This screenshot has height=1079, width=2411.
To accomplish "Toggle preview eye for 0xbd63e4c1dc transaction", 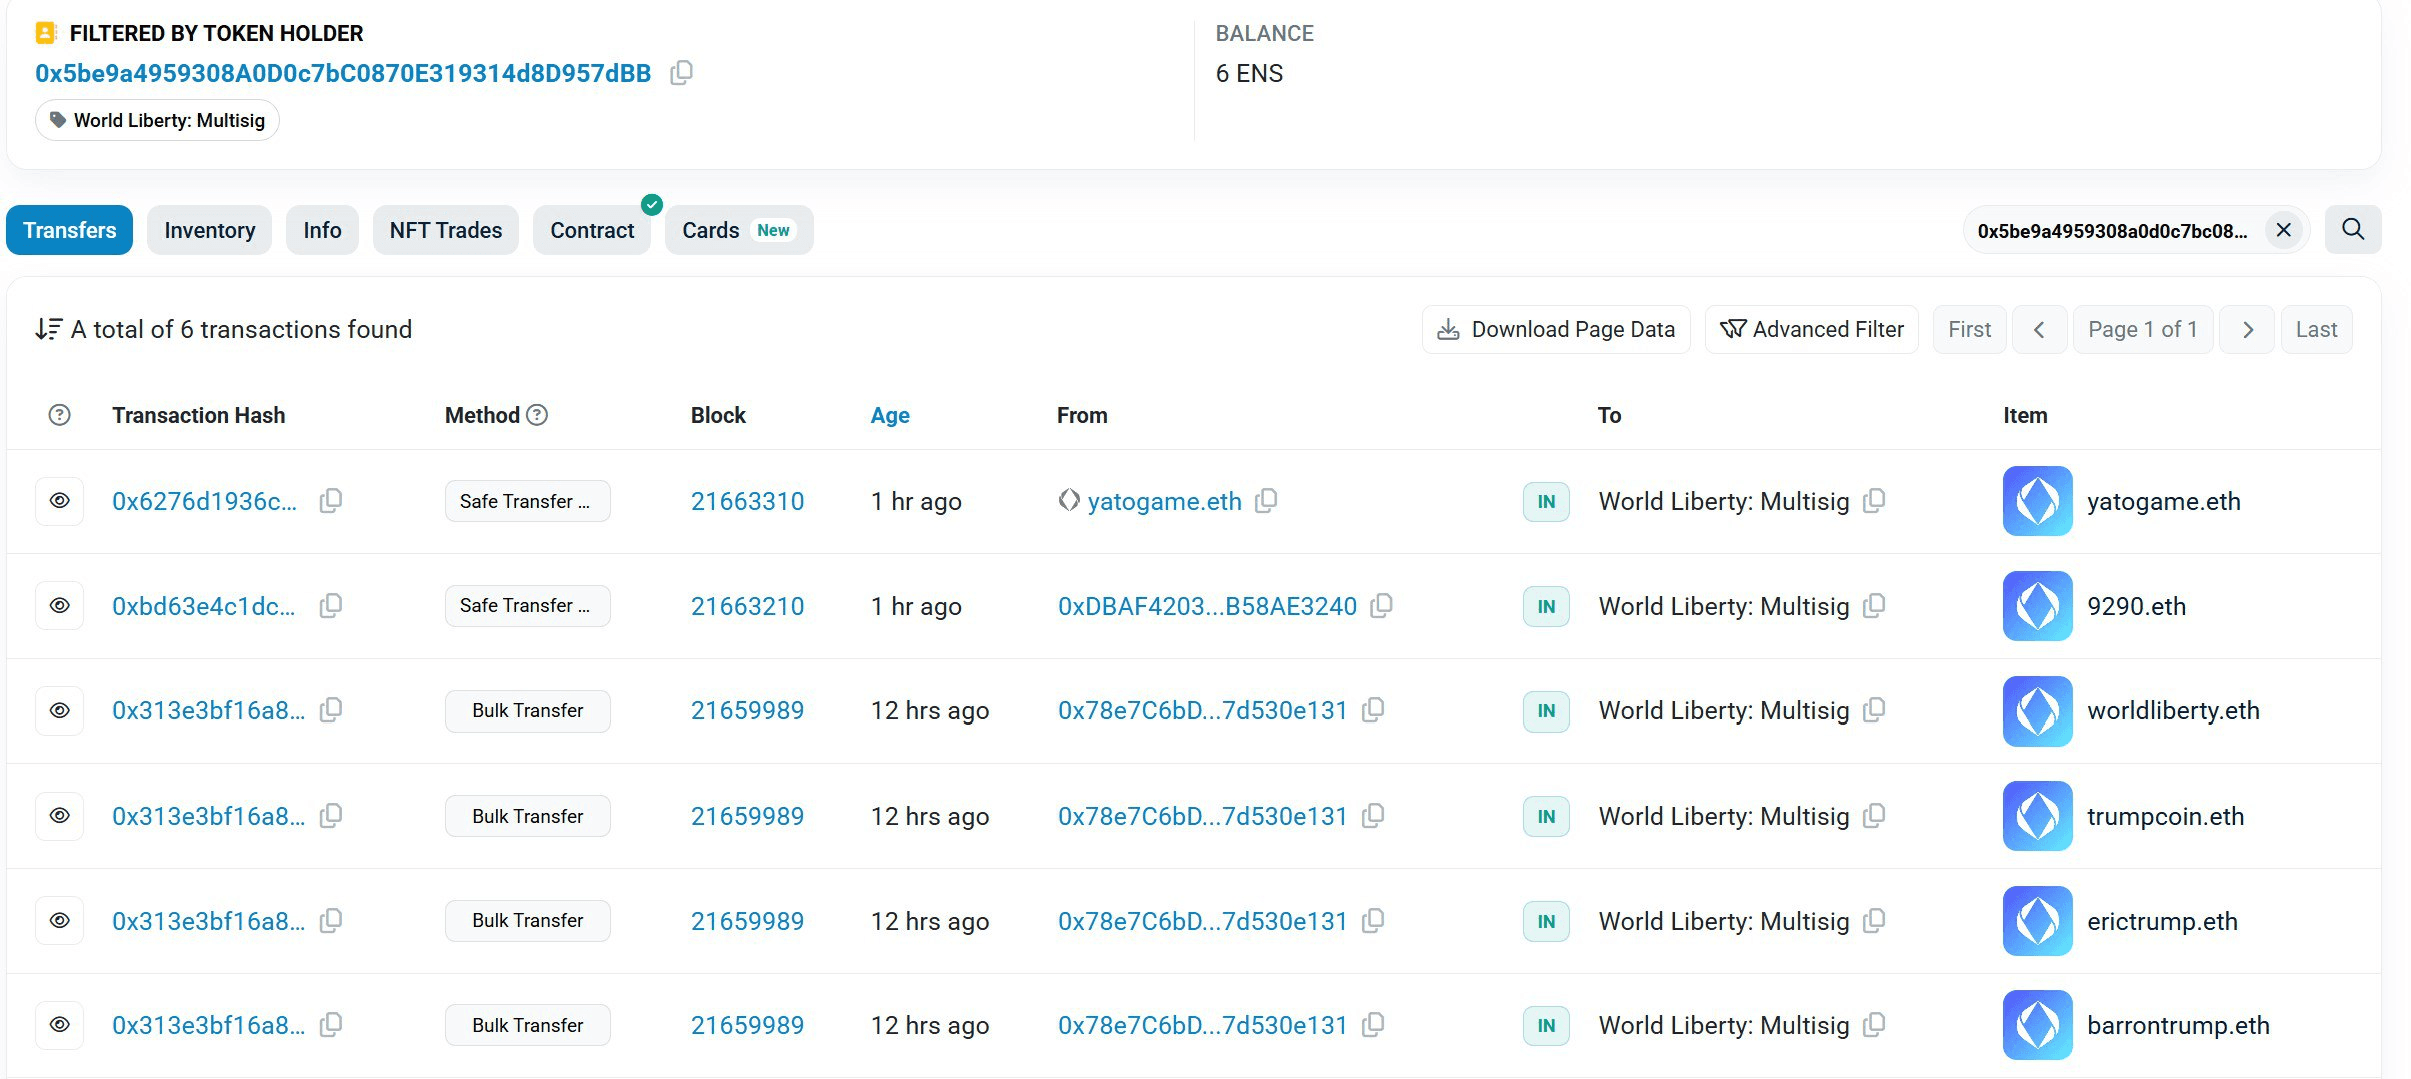I will (x=59, y=606).
